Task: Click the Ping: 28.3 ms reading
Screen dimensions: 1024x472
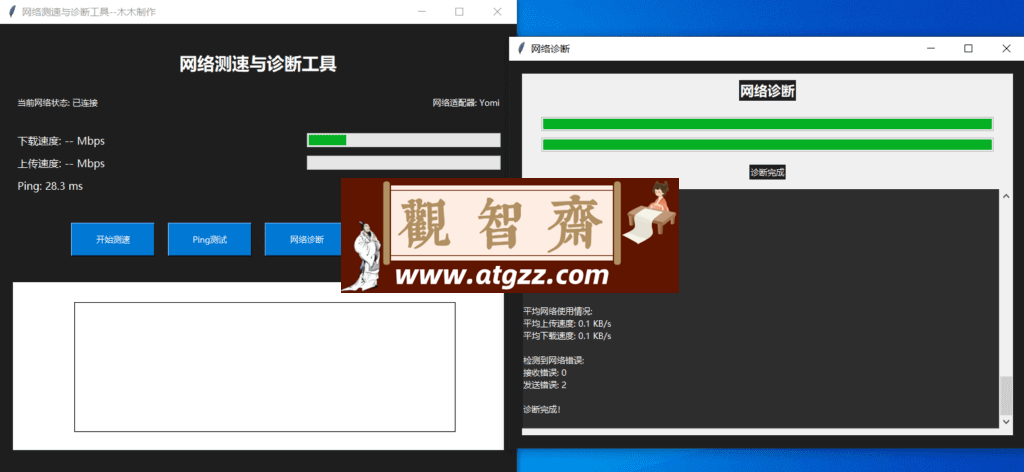Action: pos(50,187)
